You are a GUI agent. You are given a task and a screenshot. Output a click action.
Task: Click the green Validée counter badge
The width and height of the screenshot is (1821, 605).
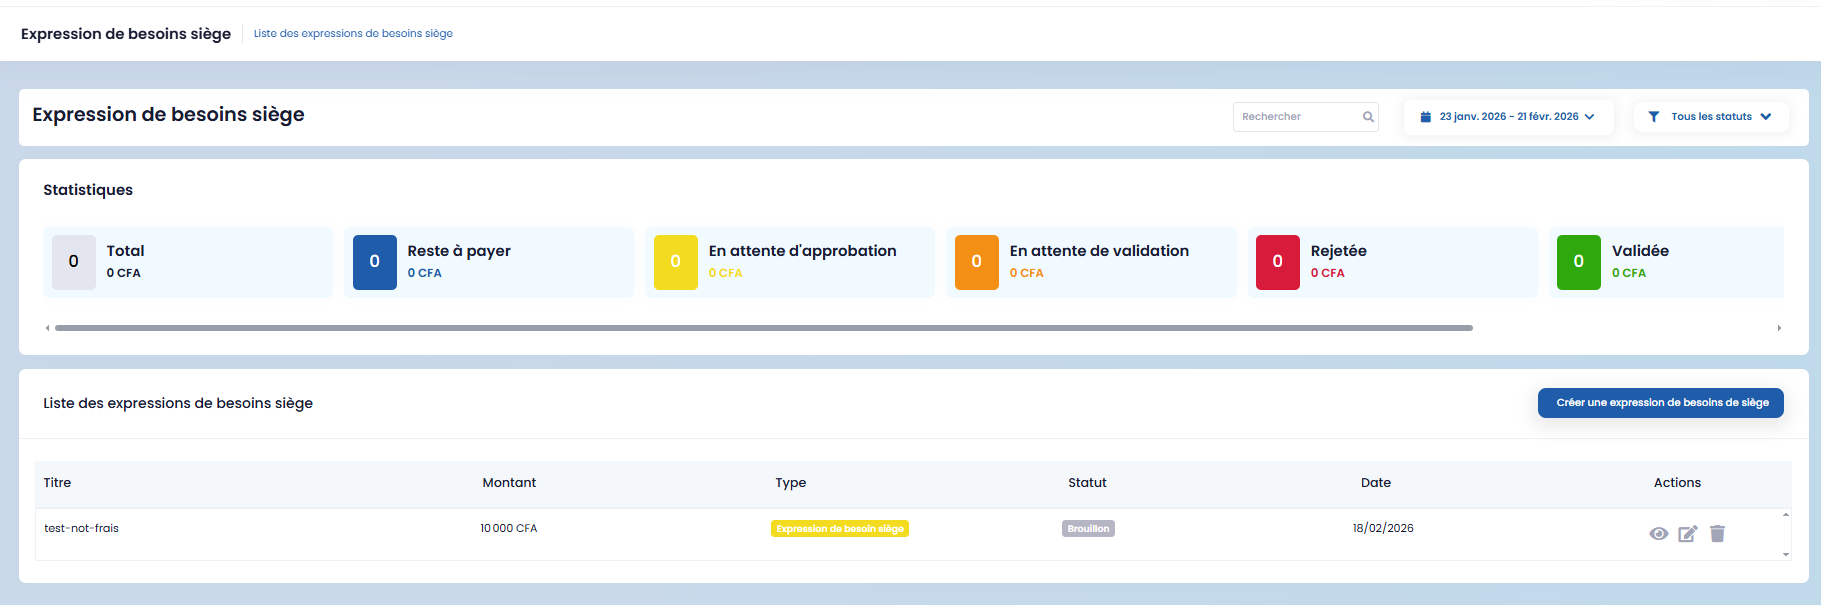tap(1578, 262)
